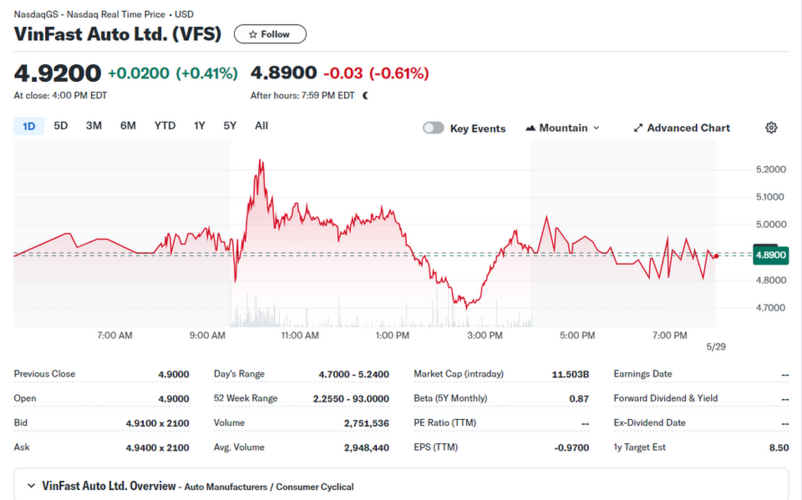This screenshot has height=500, width=802.
Task: Click the Forward Dividend & Yield label
Action: (666, 398)
